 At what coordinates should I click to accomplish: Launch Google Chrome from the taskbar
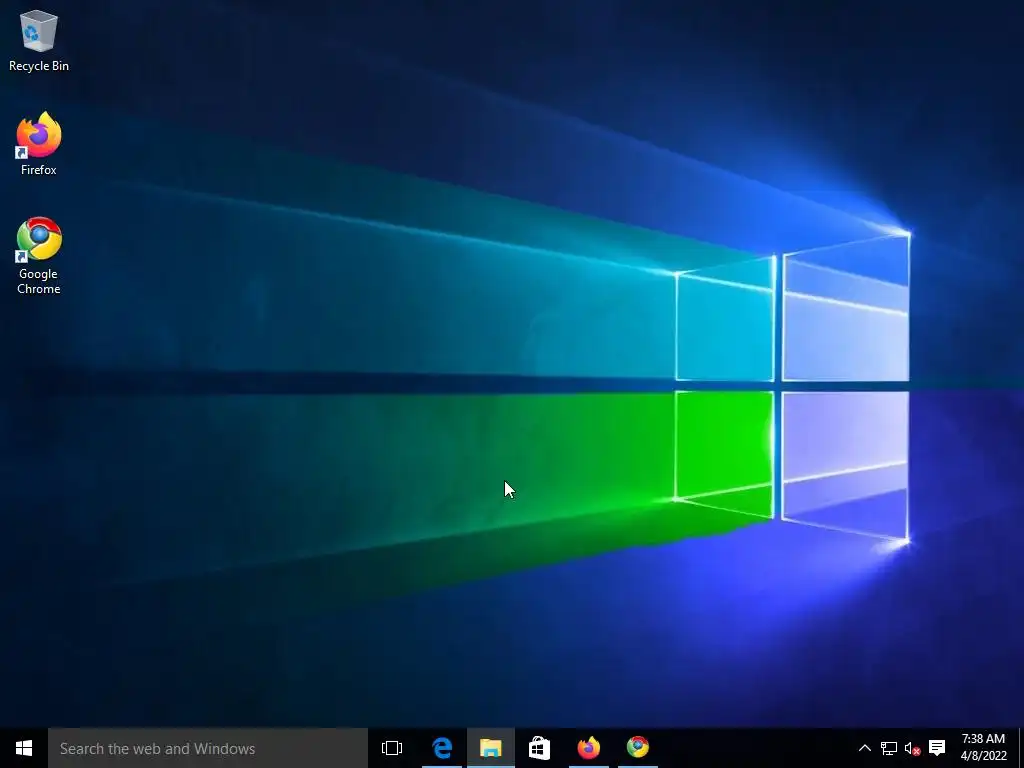point(638,748)
